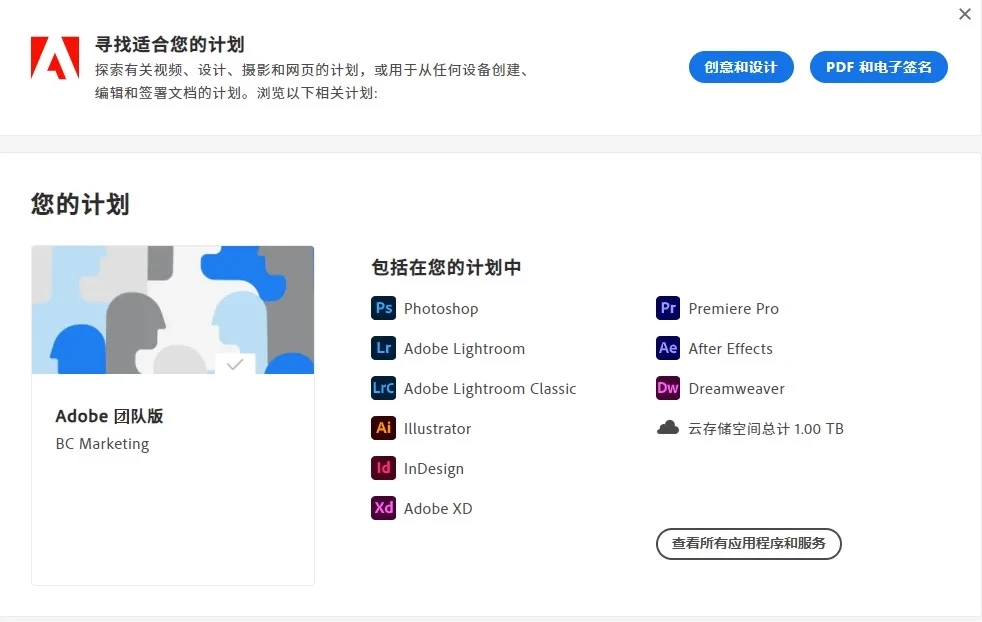
Task: Click the 您的计划 heading
Action: point(80,204)
